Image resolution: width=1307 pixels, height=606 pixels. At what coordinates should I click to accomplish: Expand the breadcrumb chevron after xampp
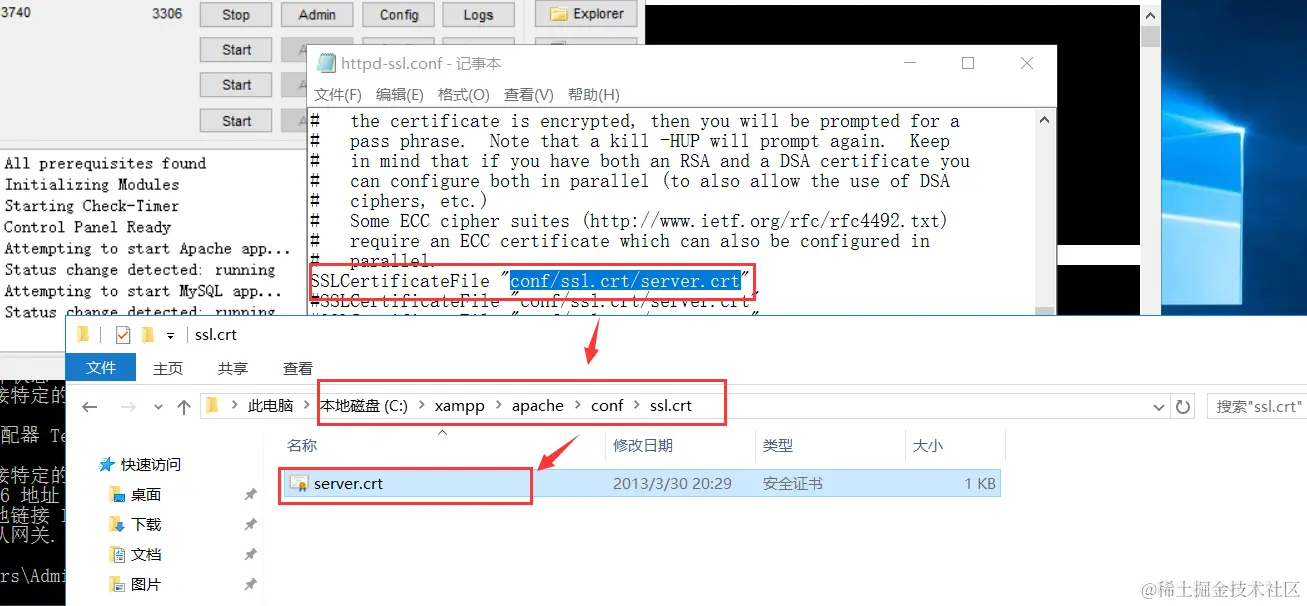[499, 406]
